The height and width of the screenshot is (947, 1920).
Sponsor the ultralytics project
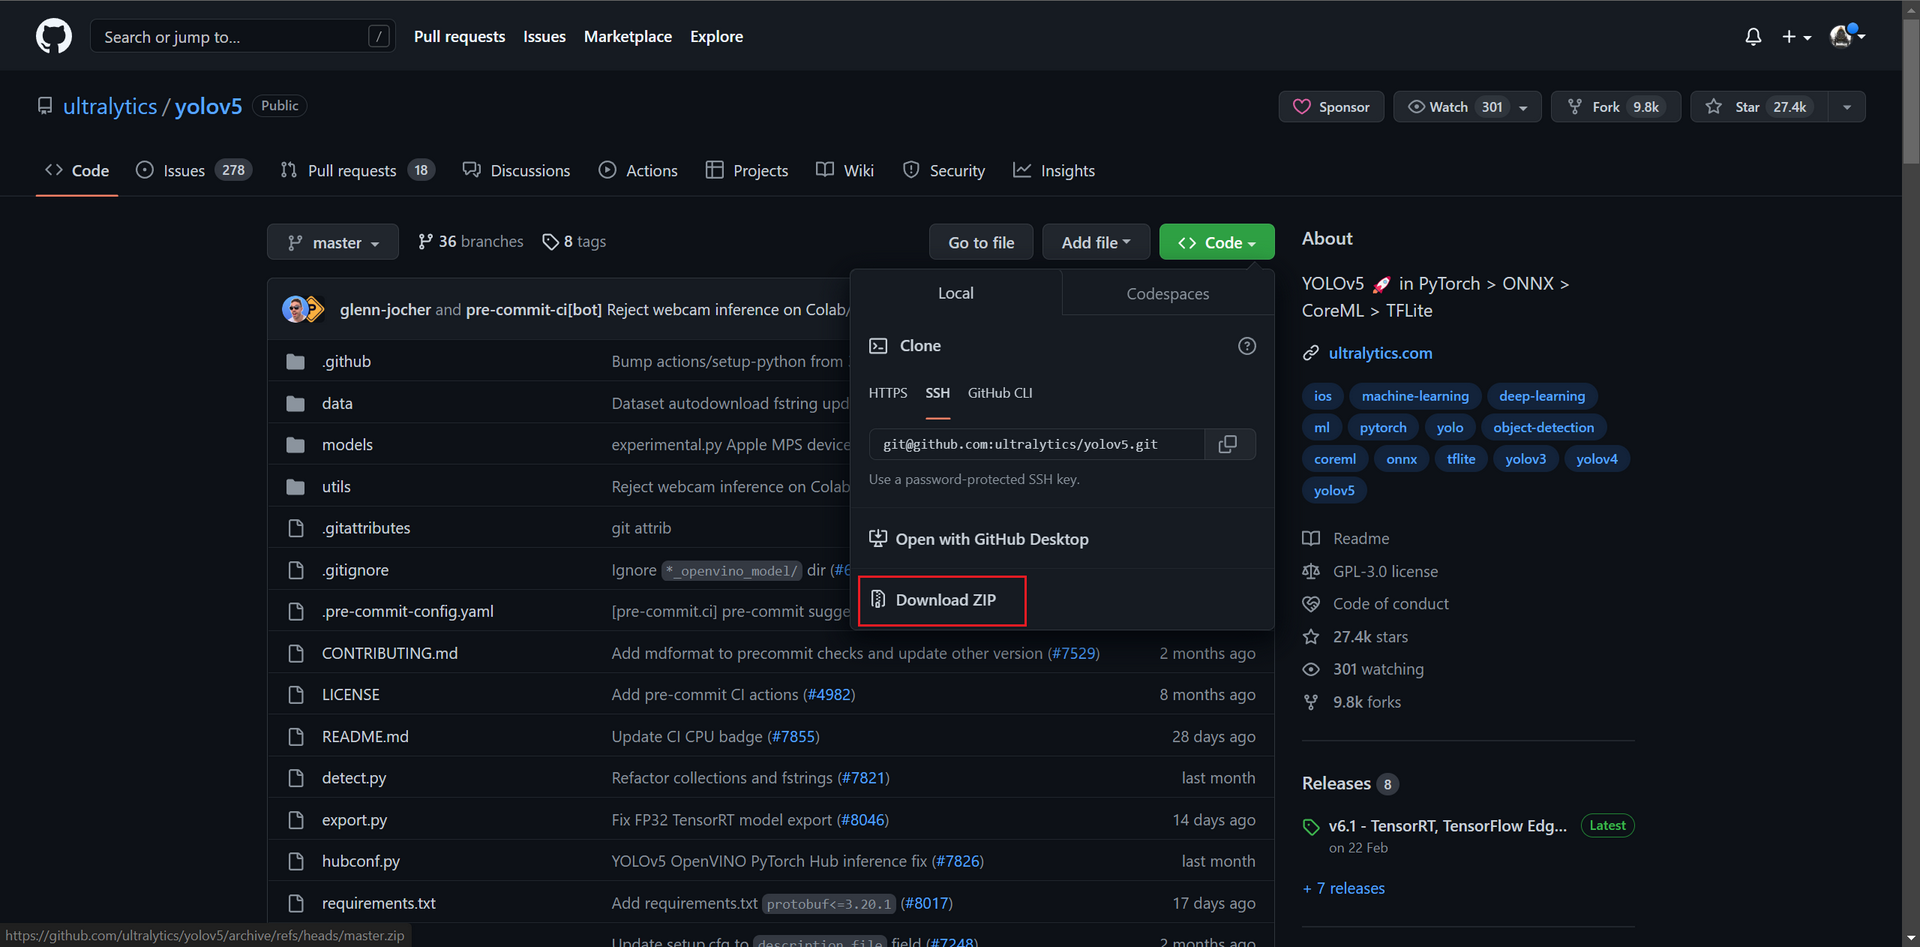pos(1331,107)
